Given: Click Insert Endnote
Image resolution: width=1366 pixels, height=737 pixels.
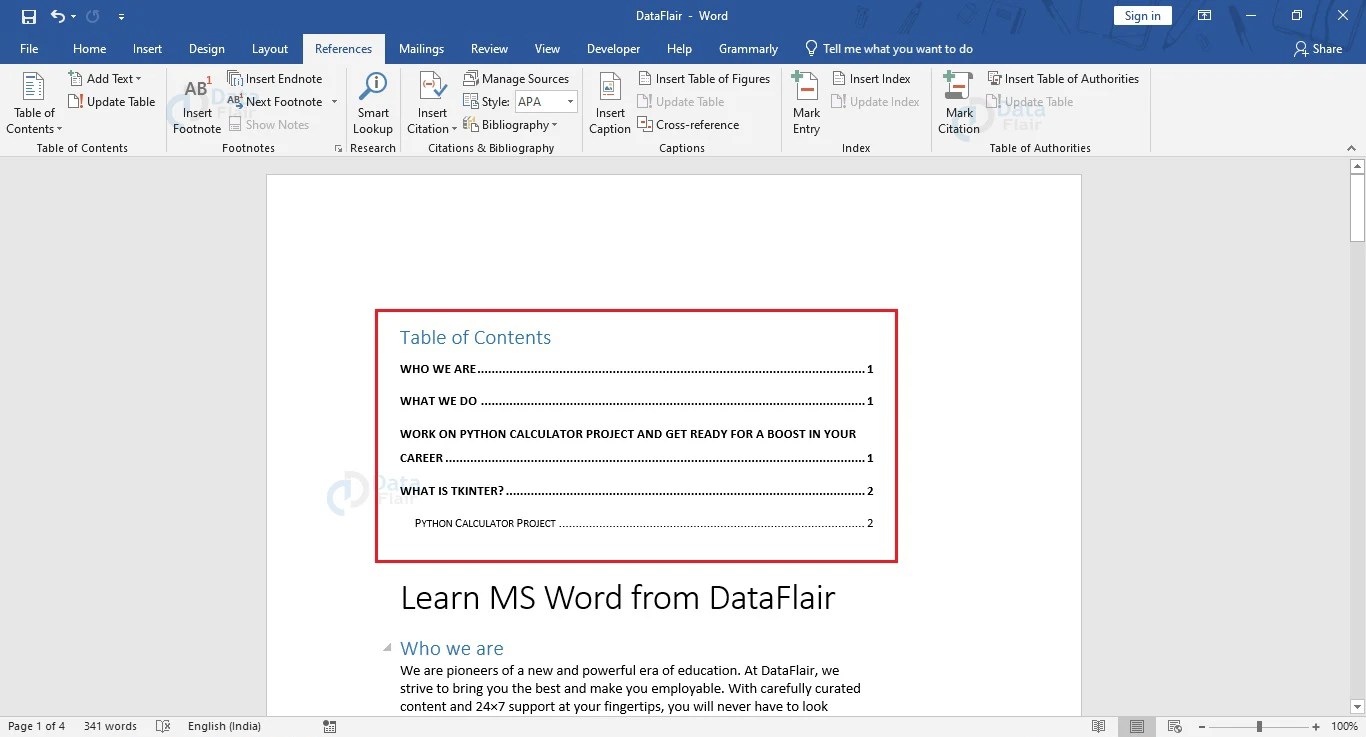Looking at the screenshot, I should point(276,78).
